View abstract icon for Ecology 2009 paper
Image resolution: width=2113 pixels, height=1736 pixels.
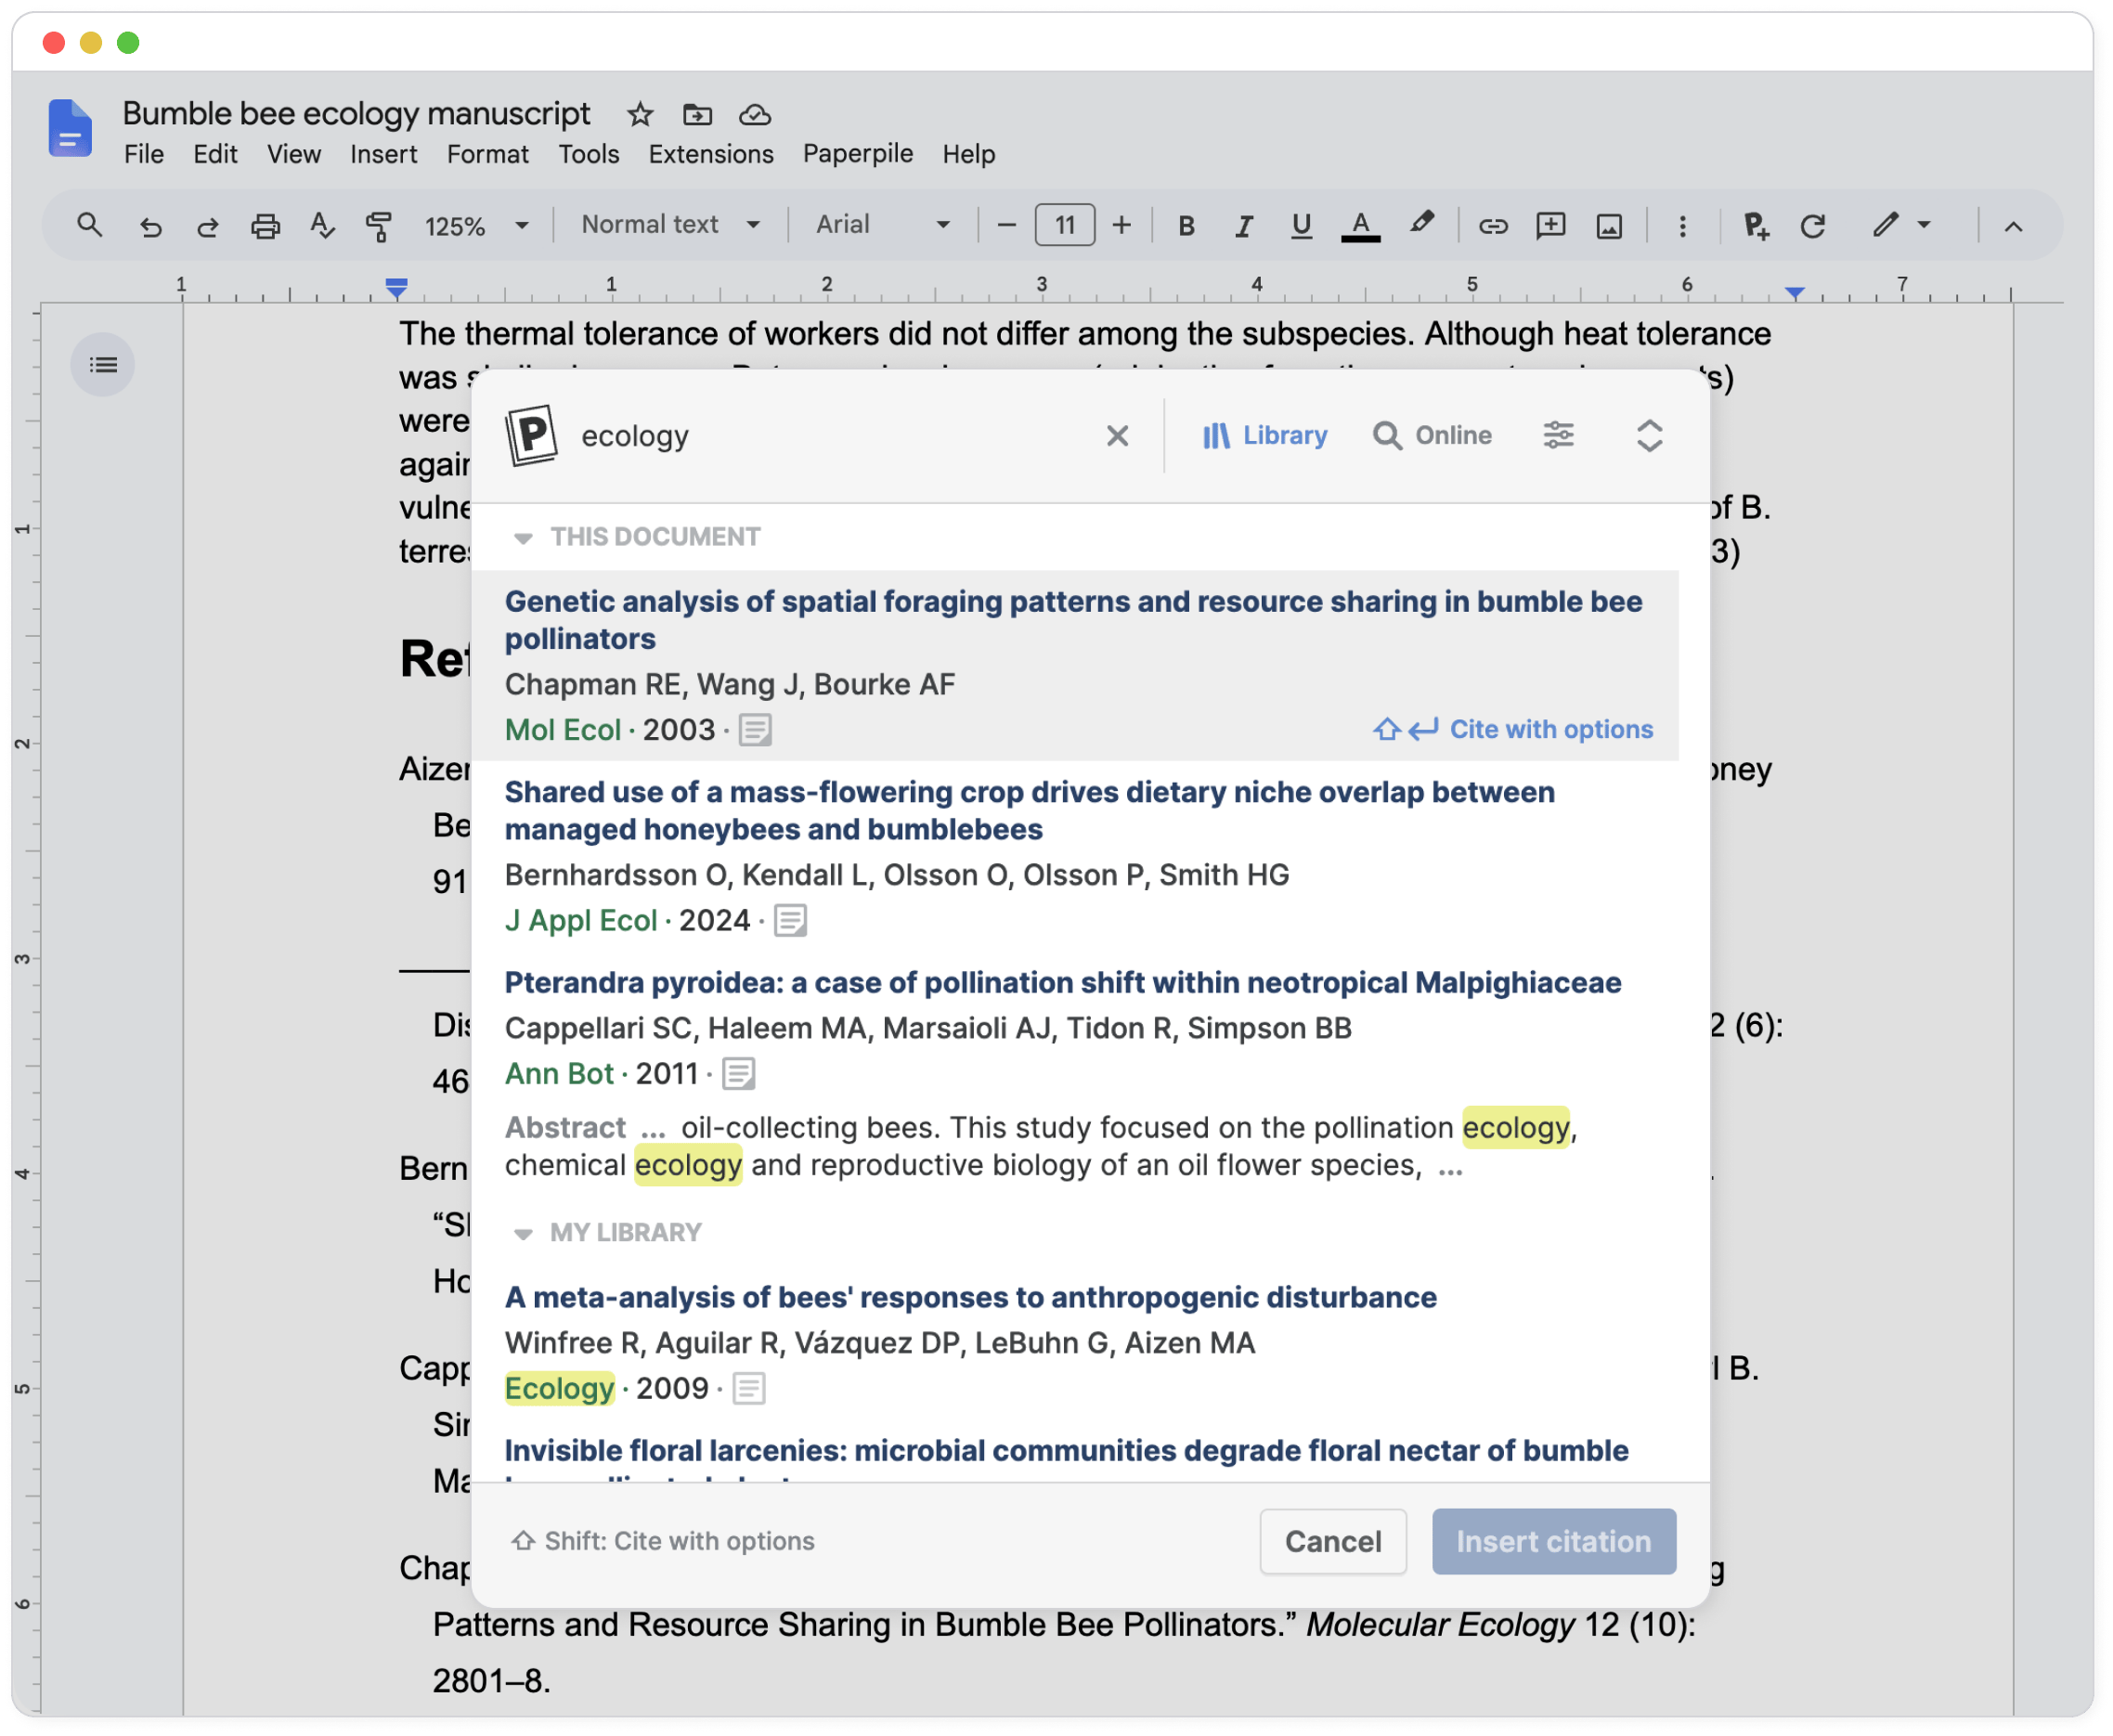coord(749,1389)
